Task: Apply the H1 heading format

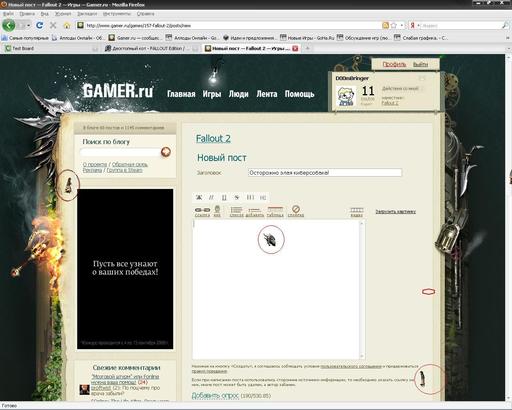Action: coord(250,197)
